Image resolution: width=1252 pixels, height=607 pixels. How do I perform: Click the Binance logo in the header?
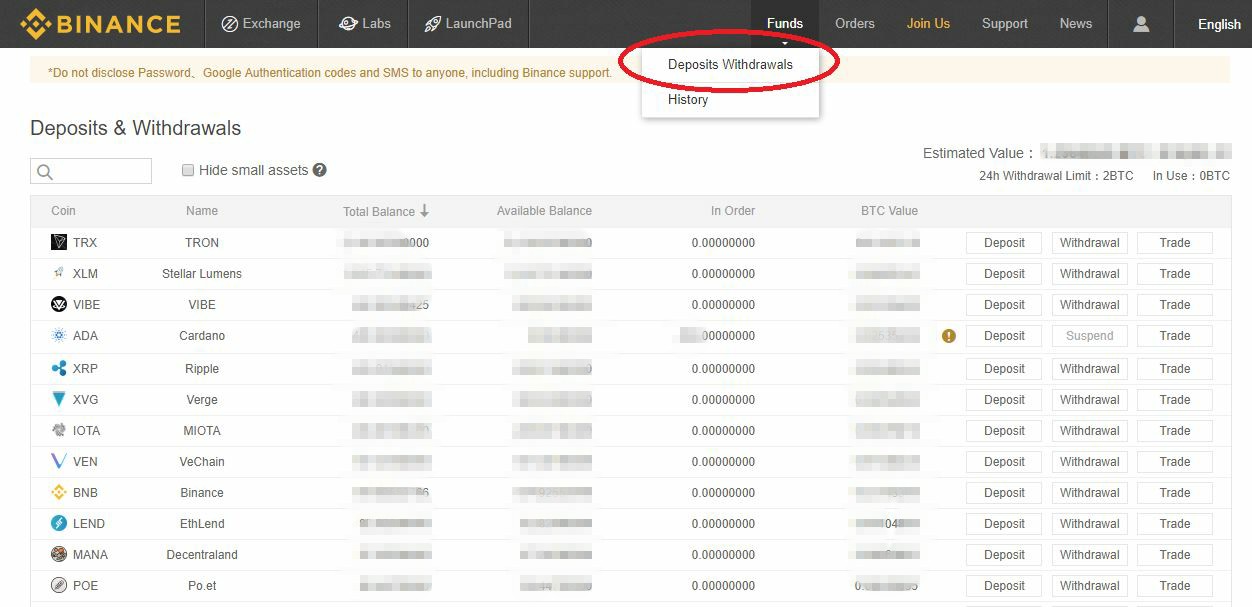[100, 24]
